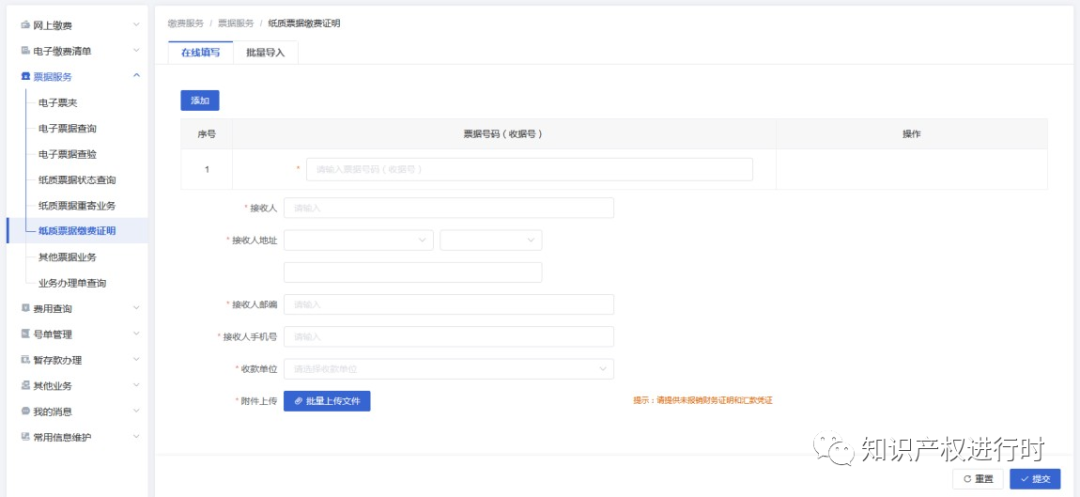Open the second 接收人地址 region dropdown
1080x497 pixels.
pyautogui.click(x=490, y=240)
